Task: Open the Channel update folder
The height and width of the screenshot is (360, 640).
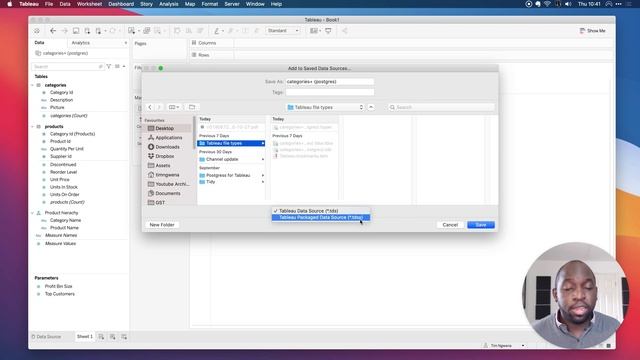Action: [x=231, y=159]
